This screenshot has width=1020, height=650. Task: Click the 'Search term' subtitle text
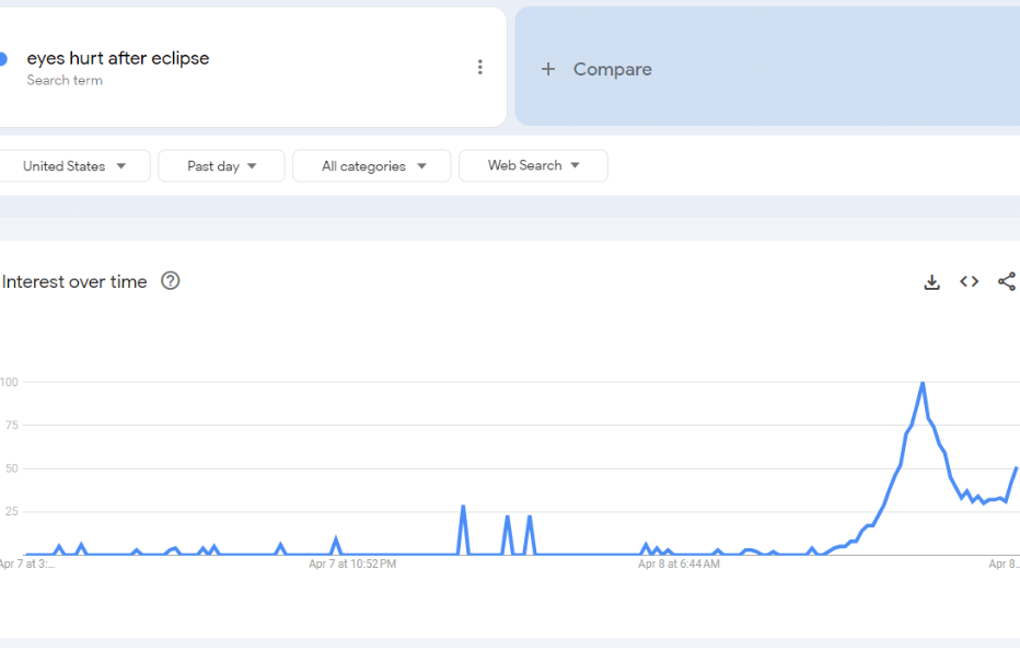[64, 81]
